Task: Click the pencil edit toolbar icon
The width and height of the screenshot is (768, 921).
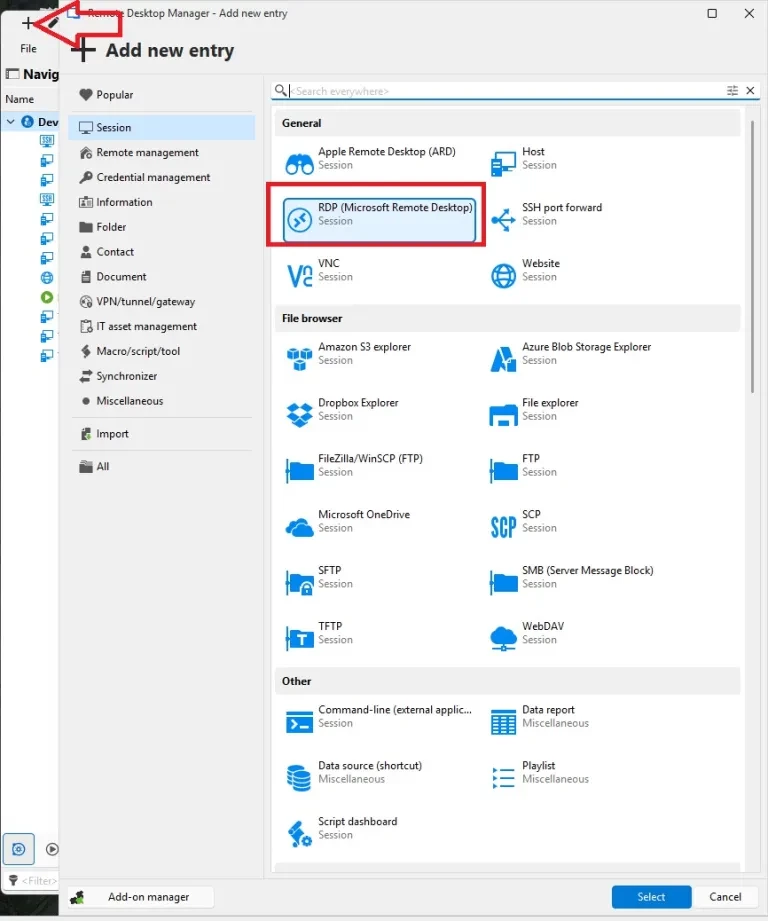Action: pyautogui.click(x=53, y=23)
